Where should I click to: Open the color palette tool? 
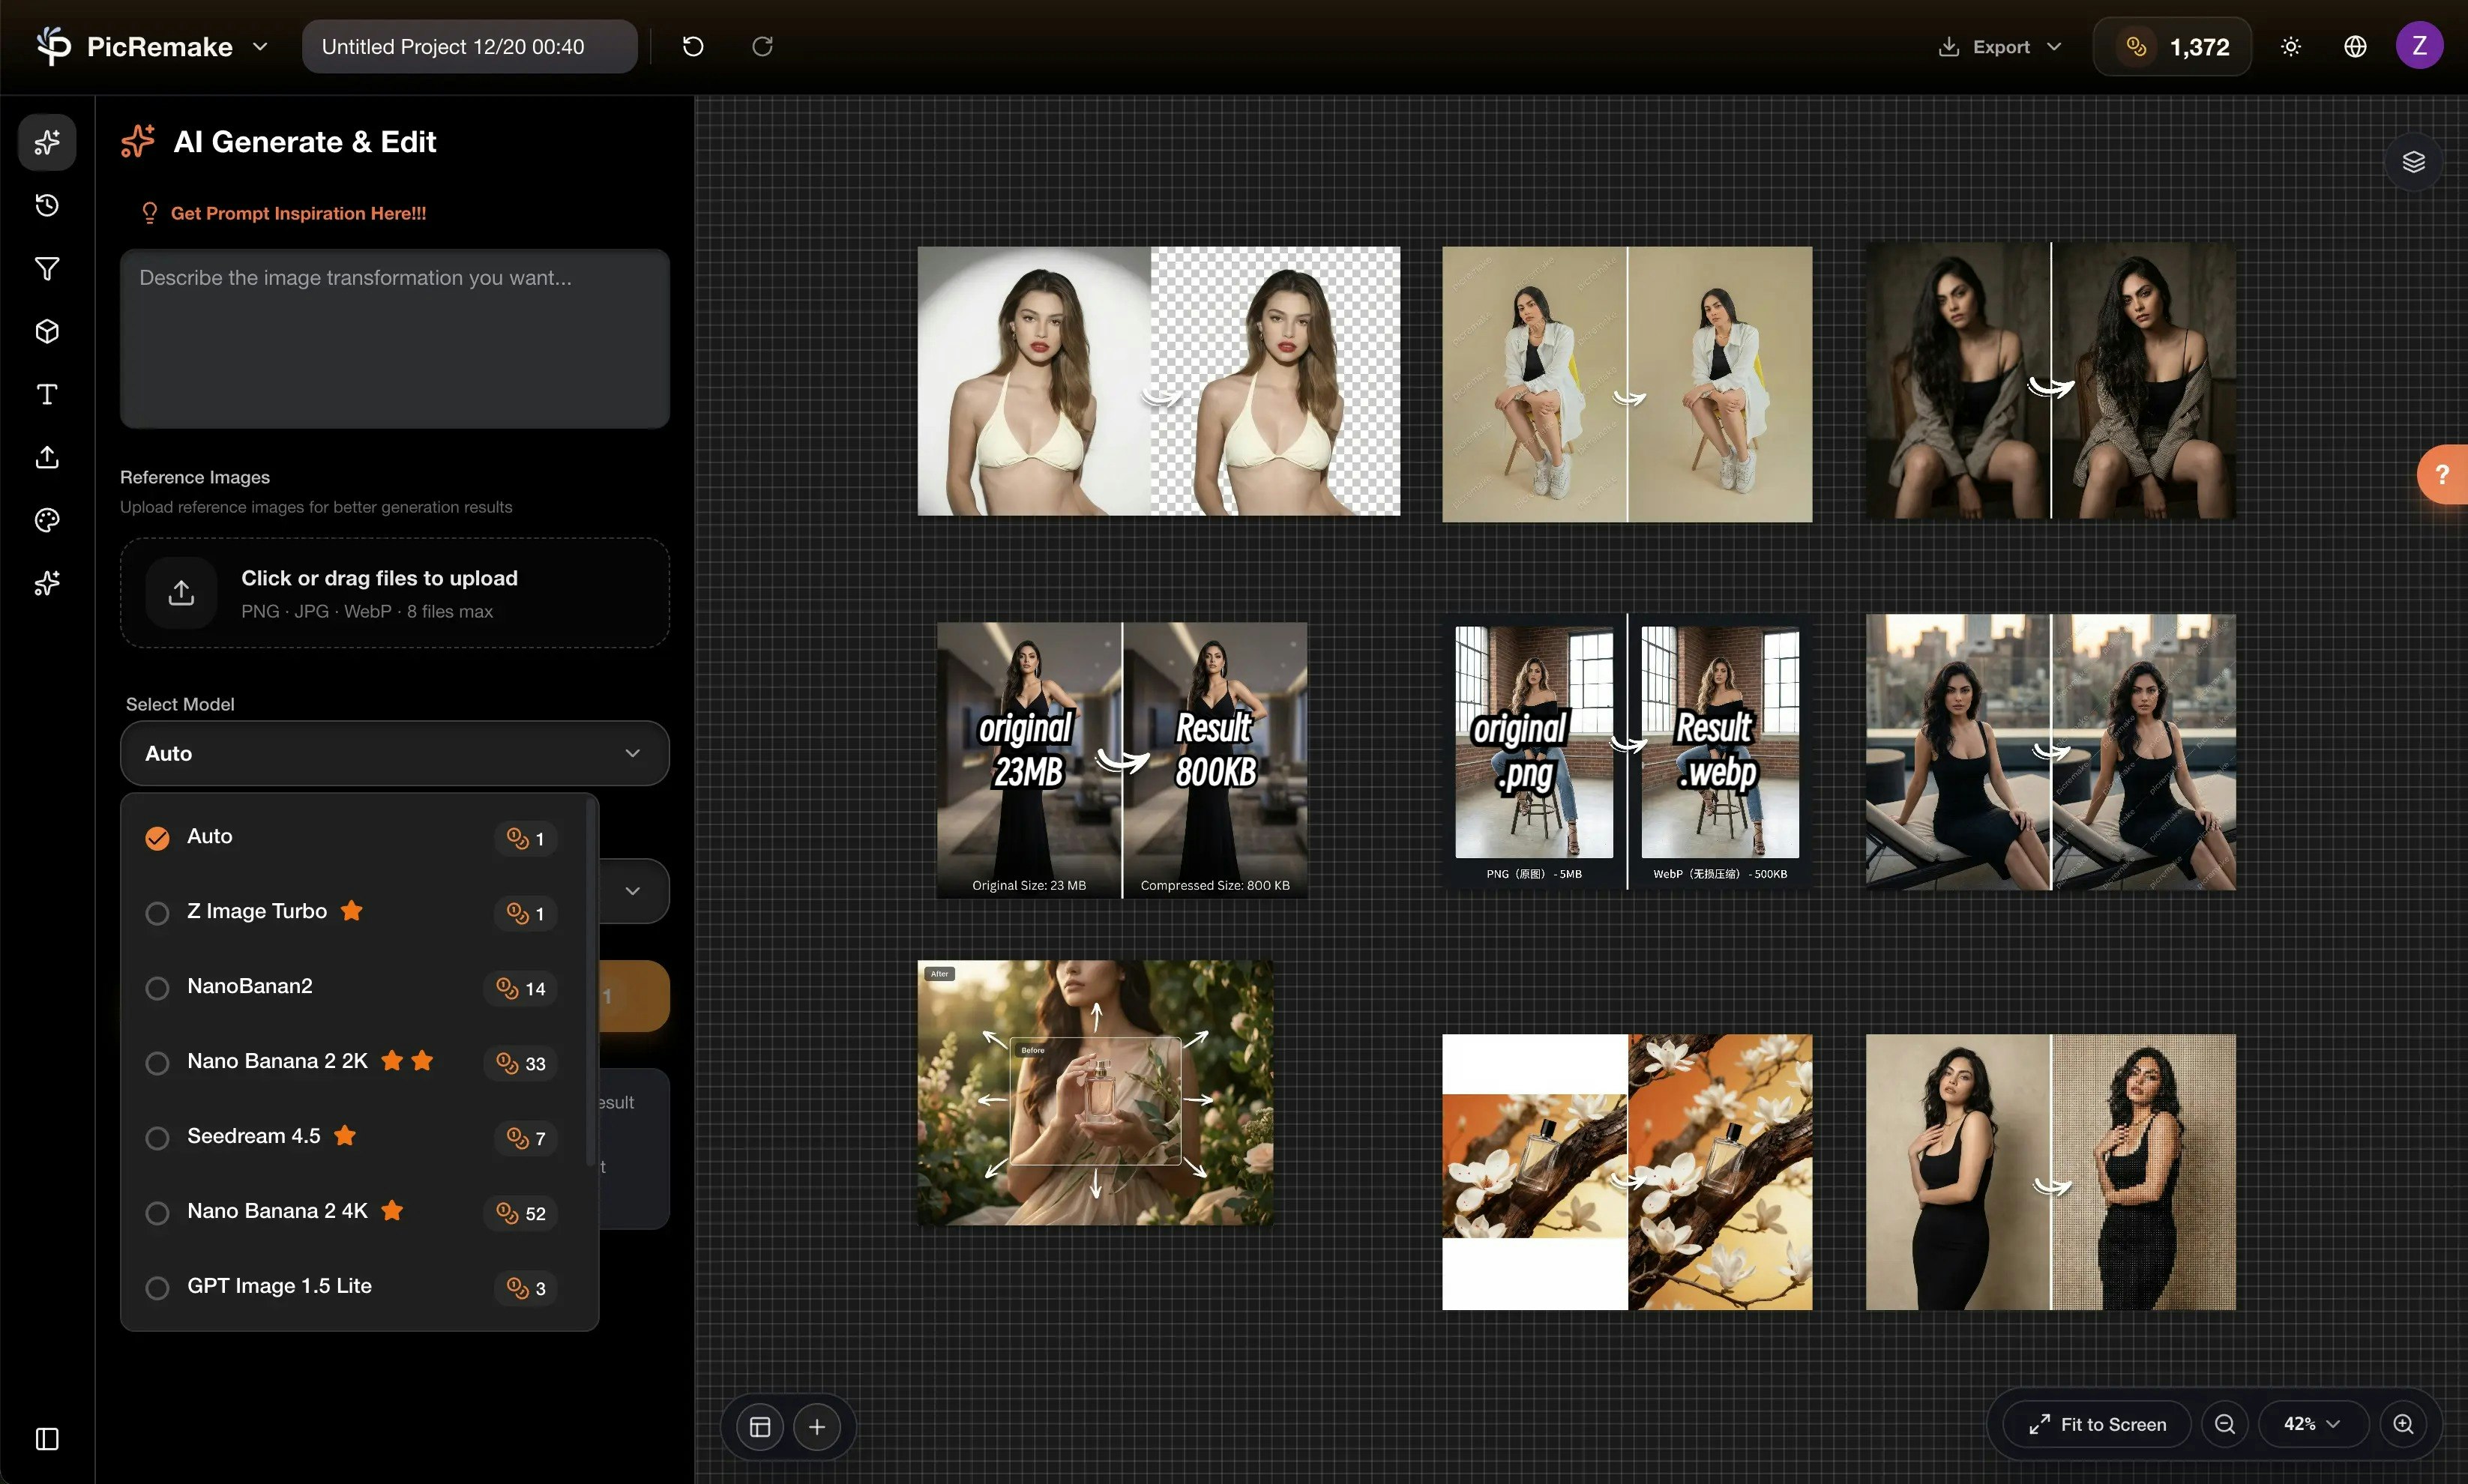(x=47, y=520)
